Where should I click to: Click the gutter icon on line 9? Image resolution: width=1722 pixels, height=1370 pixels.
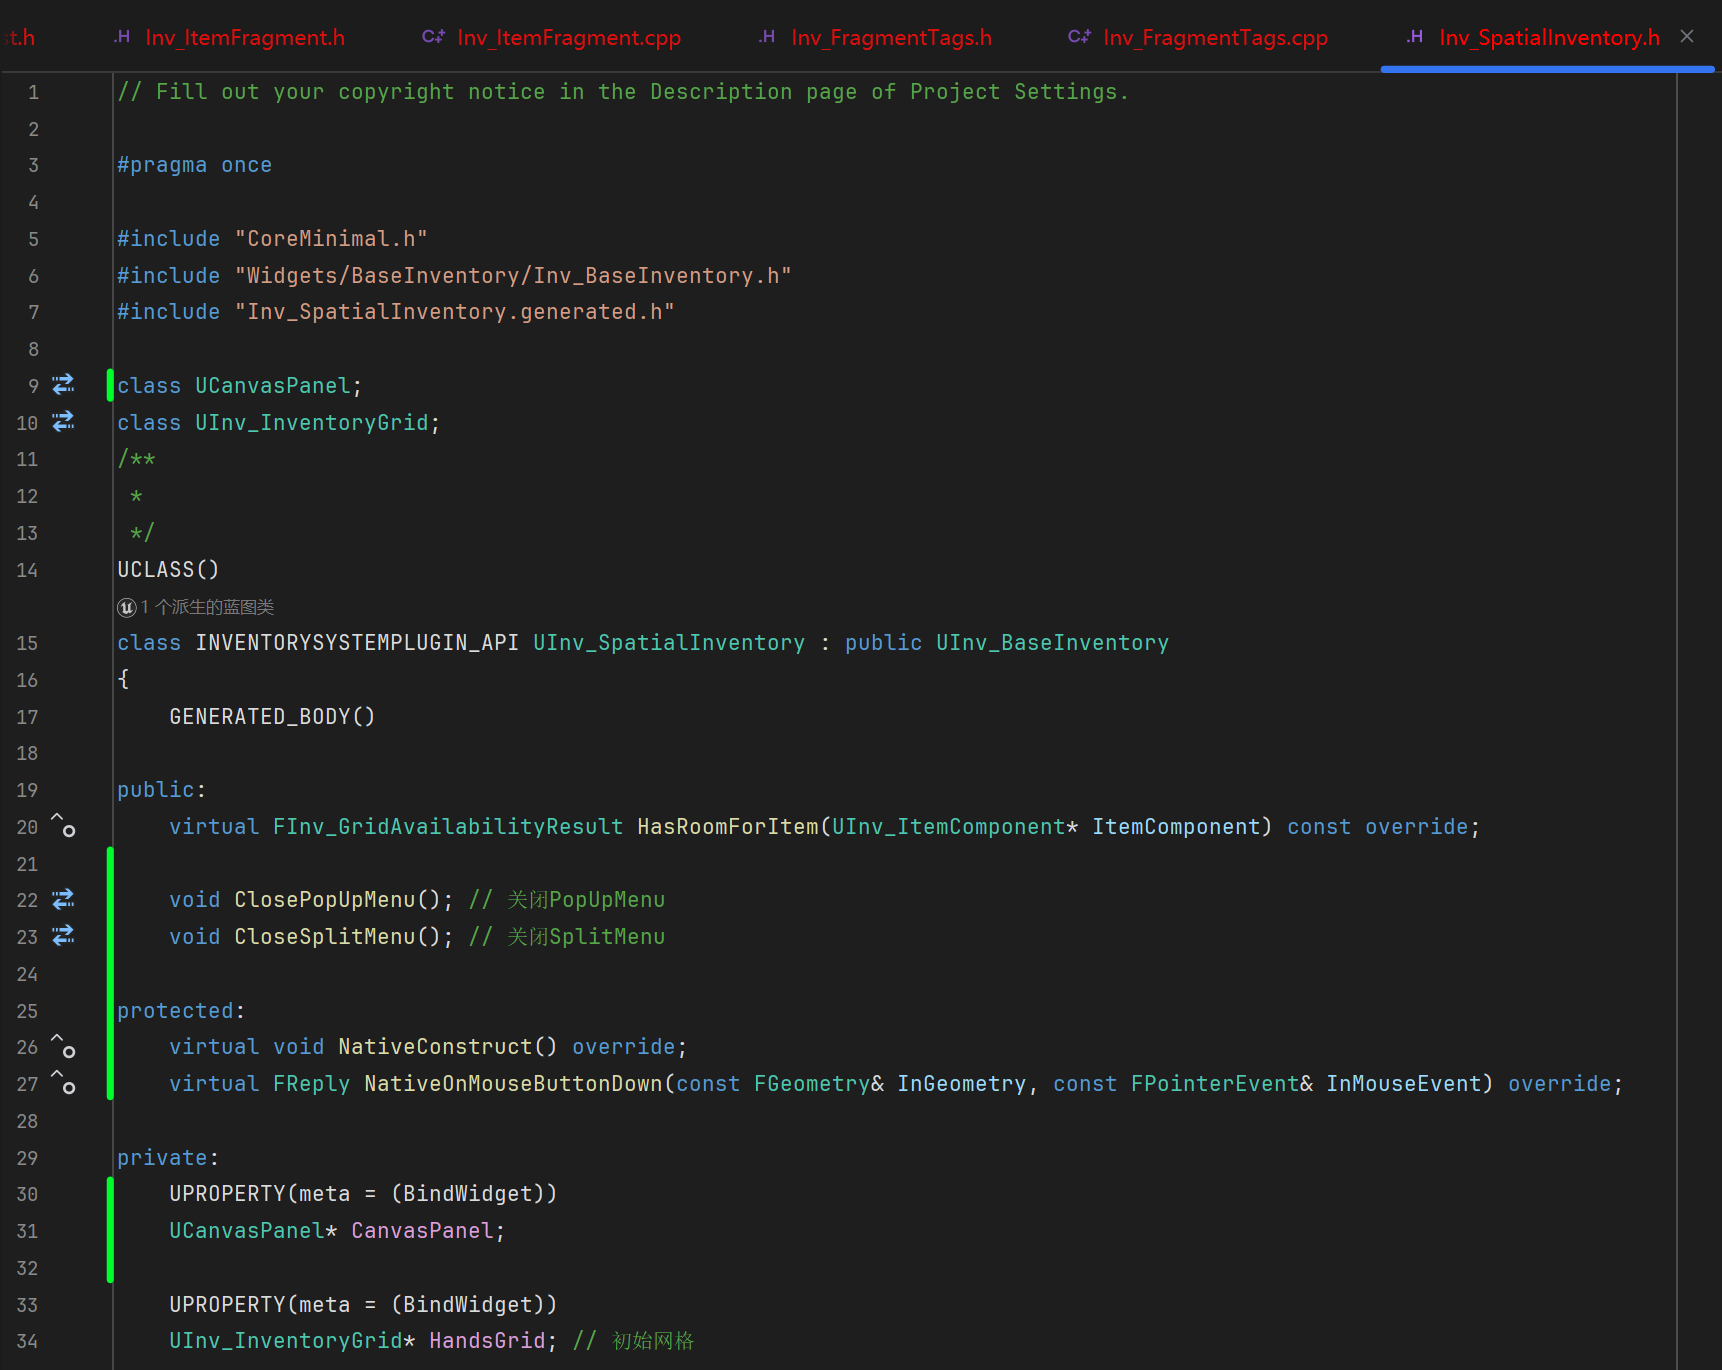click(x=63, y=385)
